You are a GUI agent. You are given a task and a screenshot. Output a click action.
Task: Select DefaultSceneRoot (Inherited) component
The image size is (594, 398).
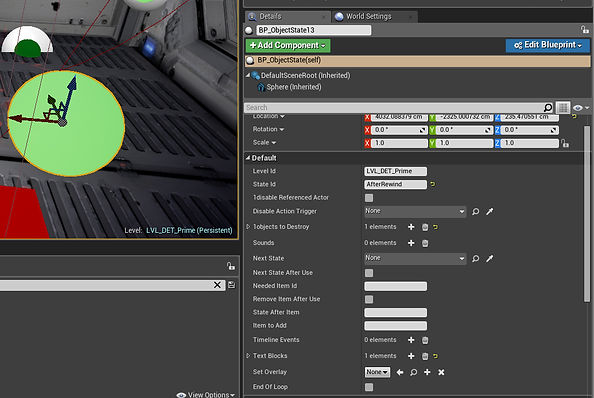305,75
